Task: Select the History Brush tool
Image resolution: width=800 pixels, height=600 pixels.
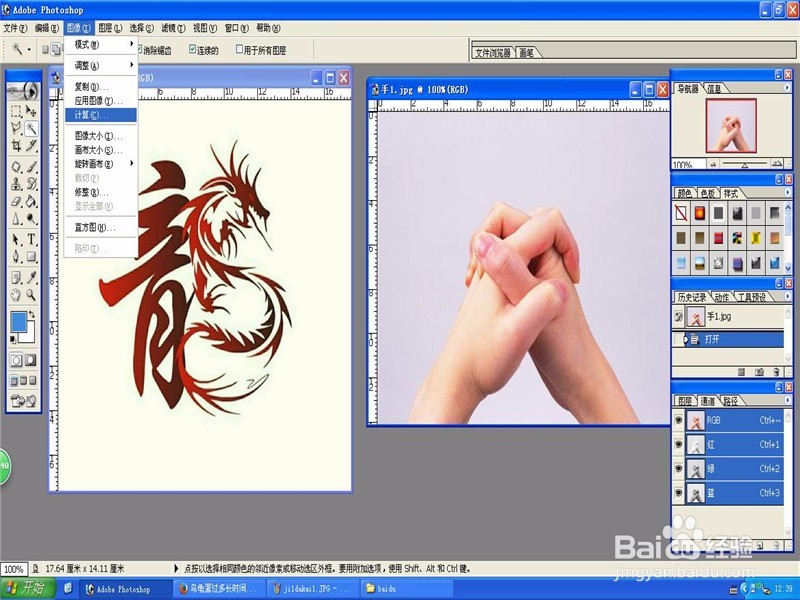Action: (31, 184)
